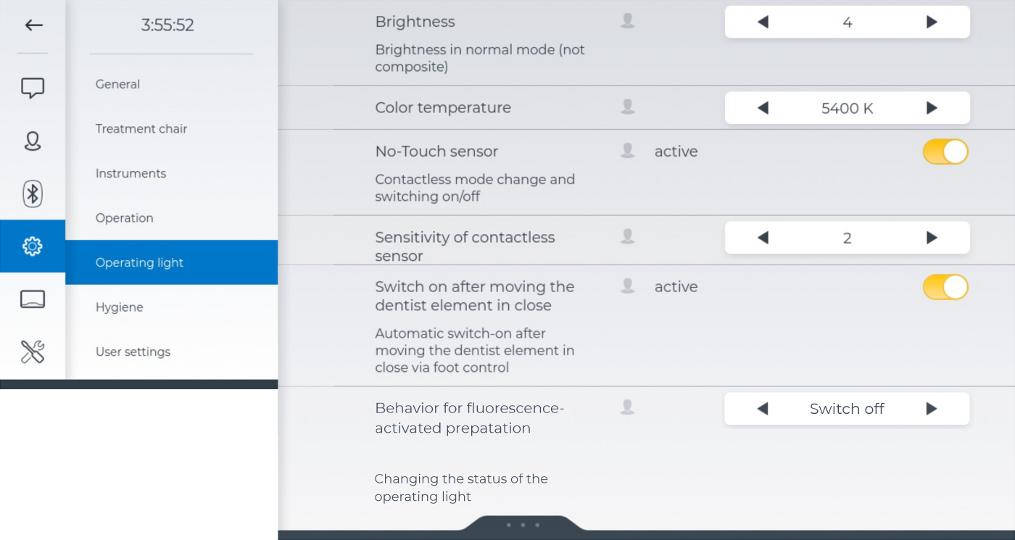Open the Instruments settings section

coord(130,173)
